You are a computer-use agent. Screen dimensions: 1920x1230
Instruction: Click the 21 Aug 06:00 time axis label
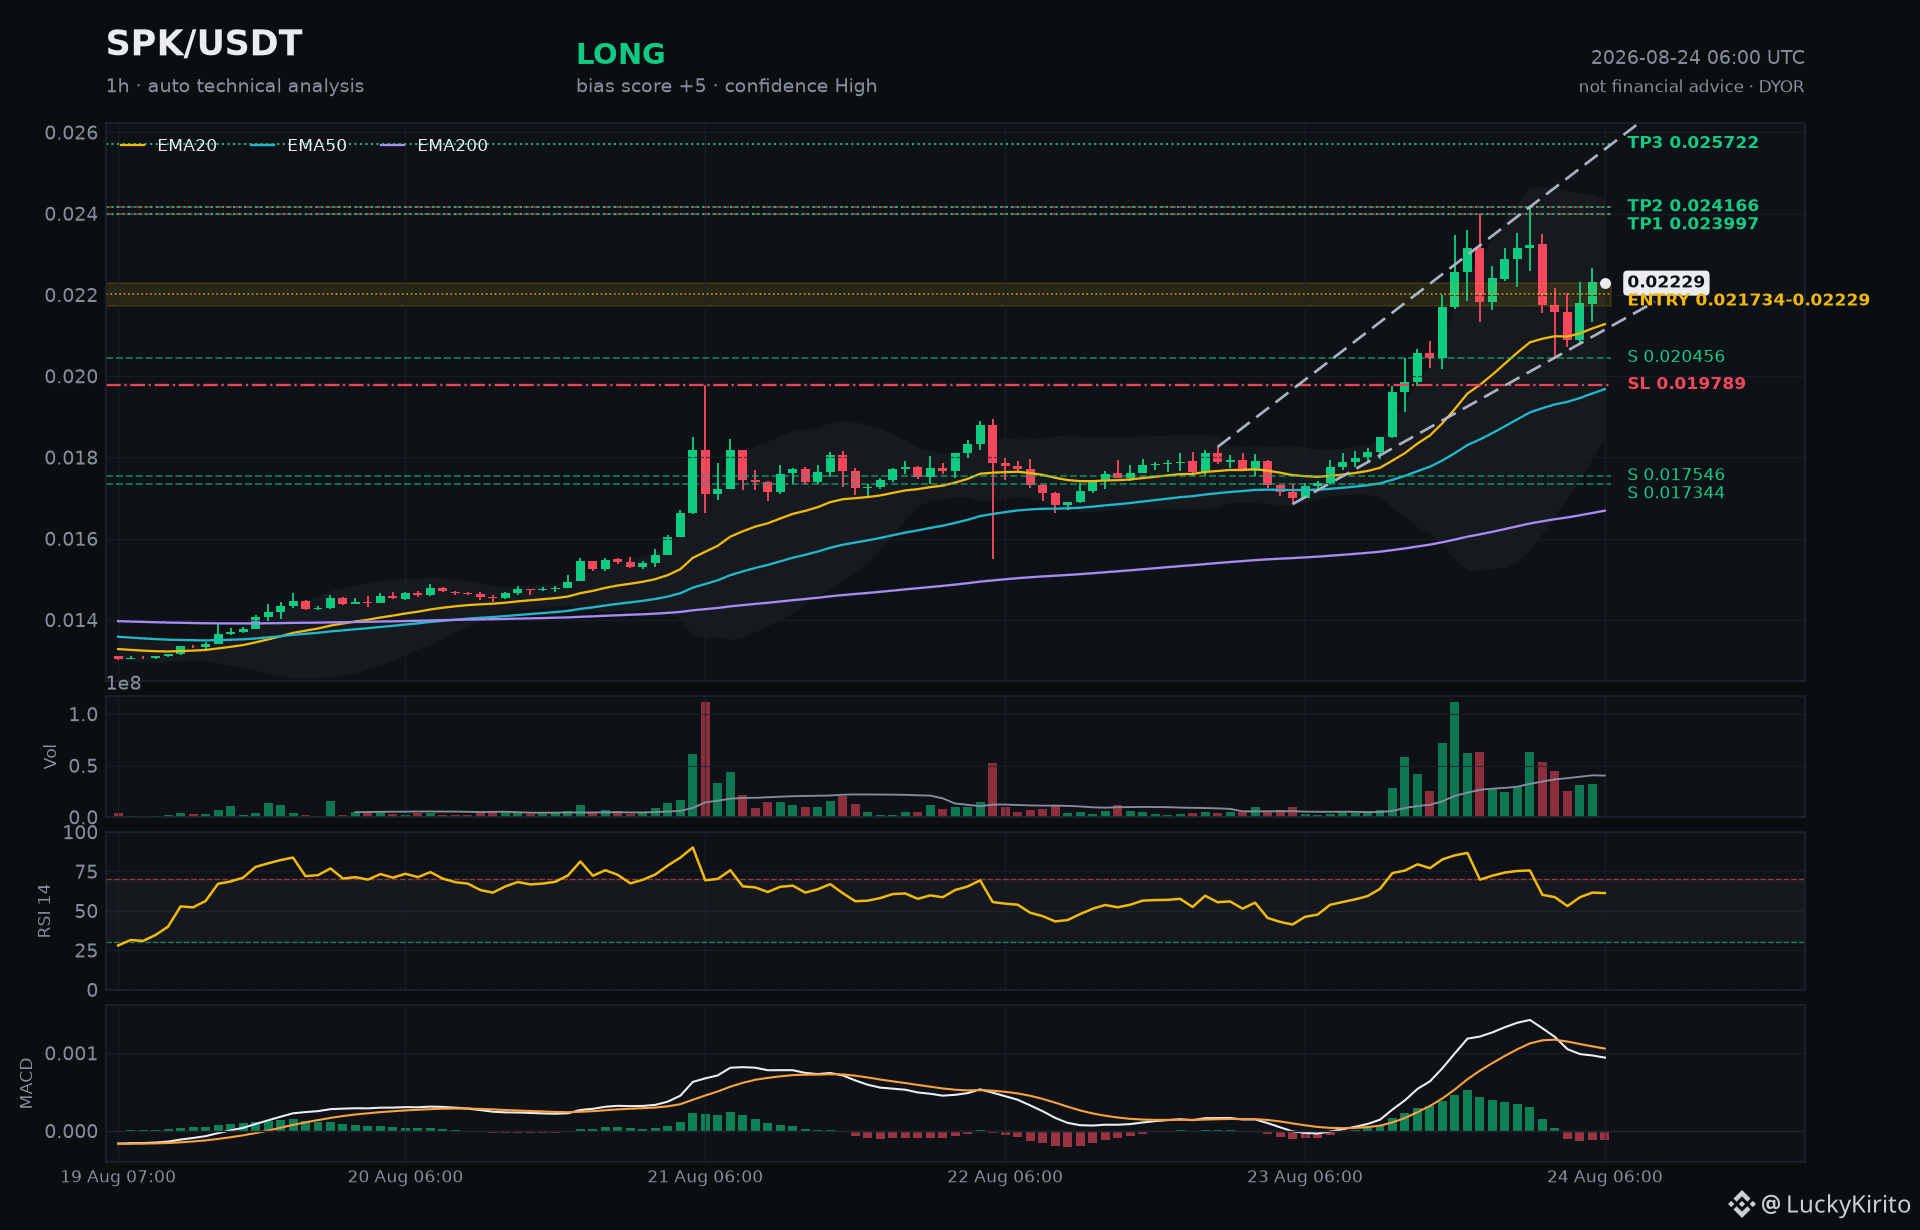point(705,1177)
